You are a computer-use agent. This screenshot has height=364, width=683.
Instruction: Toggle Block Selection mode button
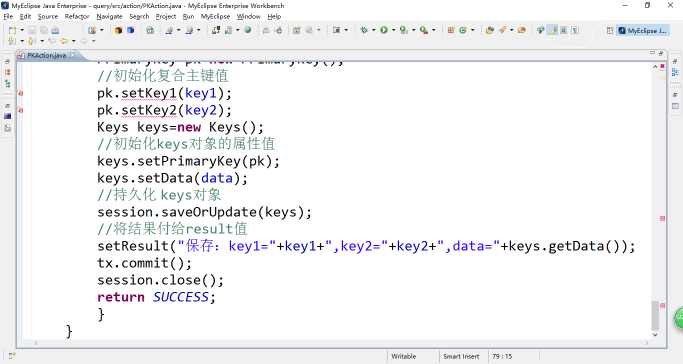click(564, 30)
